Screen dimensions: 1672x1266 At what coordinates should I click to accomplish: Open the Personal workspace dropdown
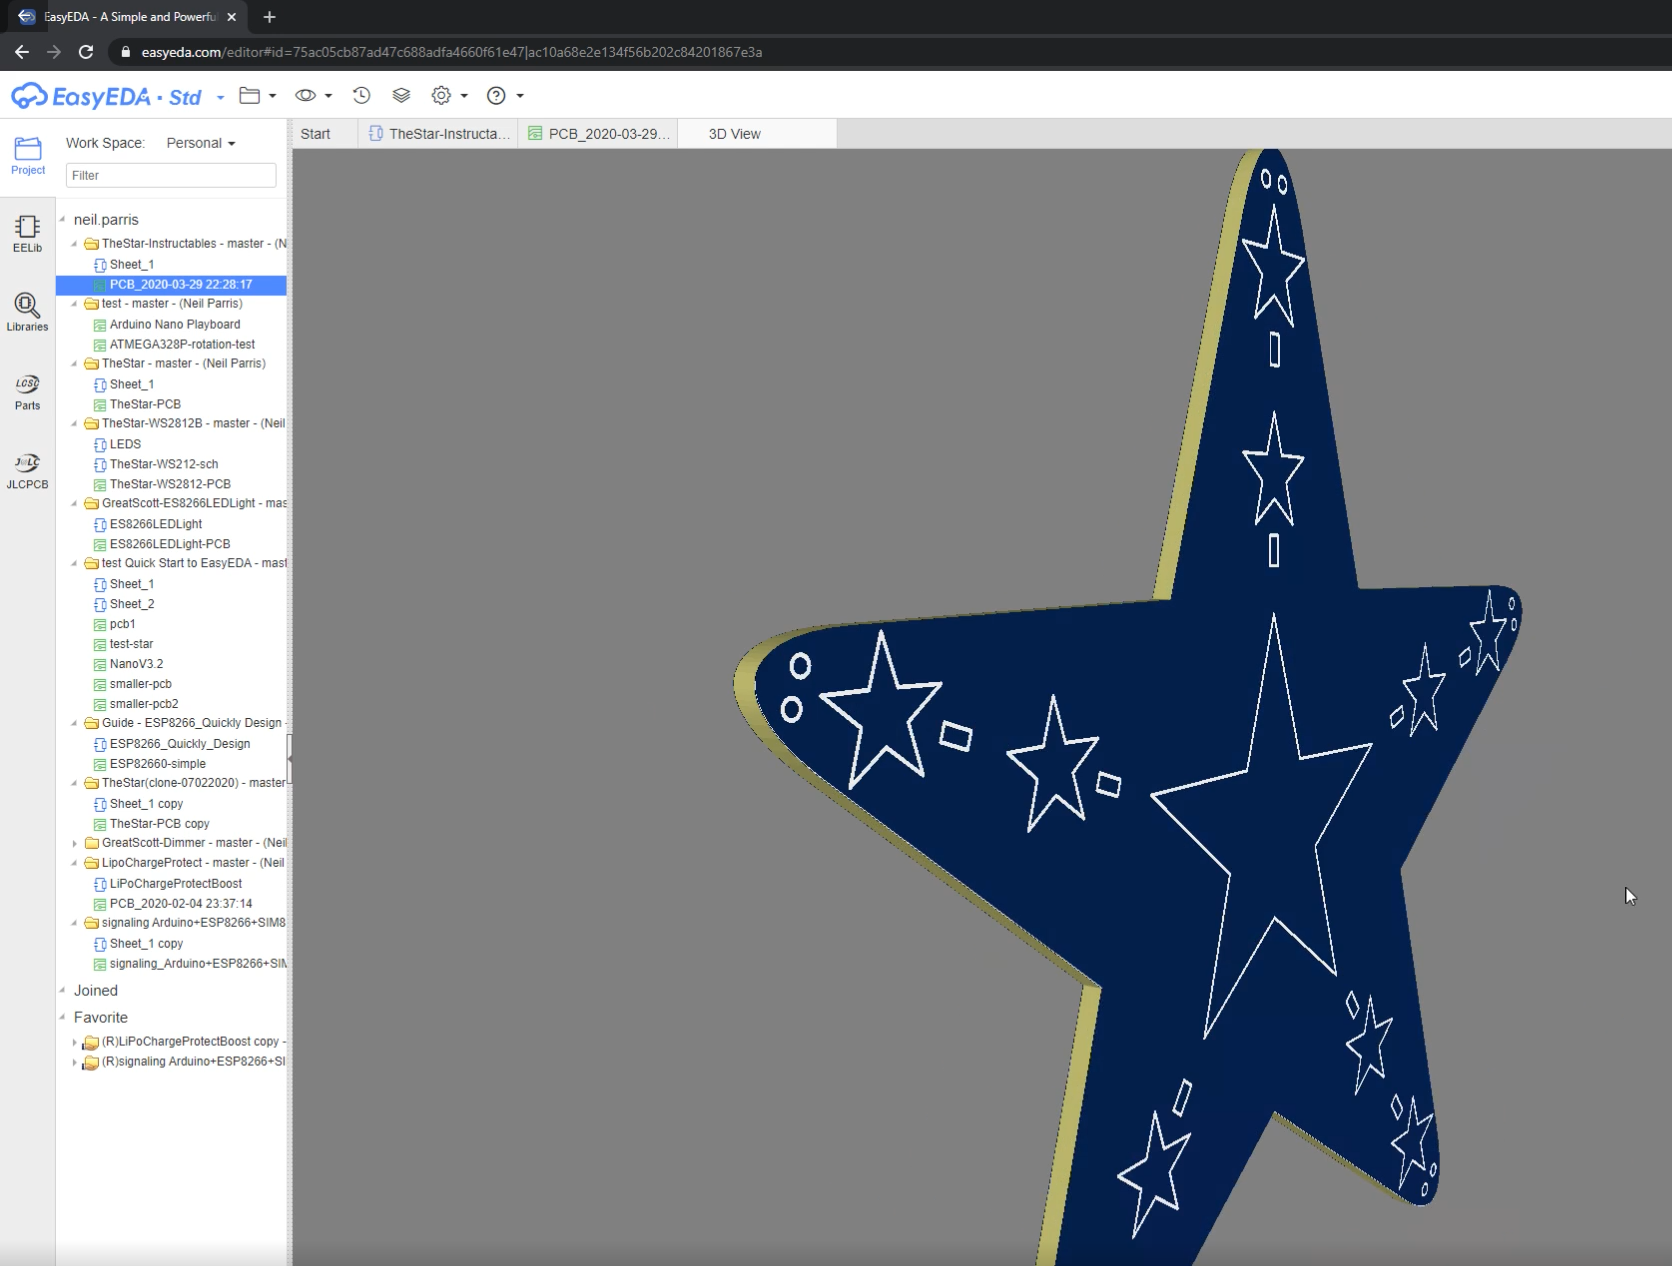[x=200, y=142]
